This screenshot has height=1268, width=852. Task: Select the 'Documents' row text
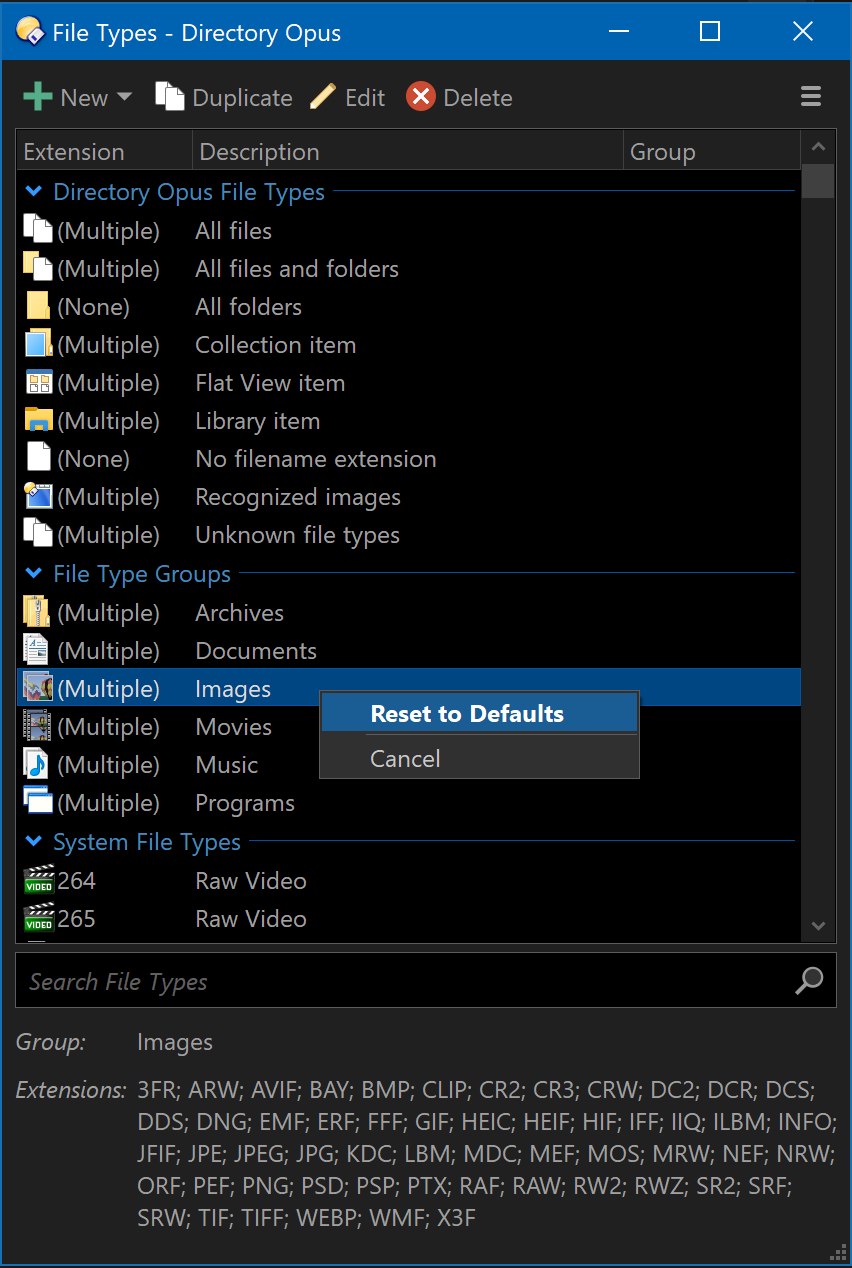pos(256,650)
